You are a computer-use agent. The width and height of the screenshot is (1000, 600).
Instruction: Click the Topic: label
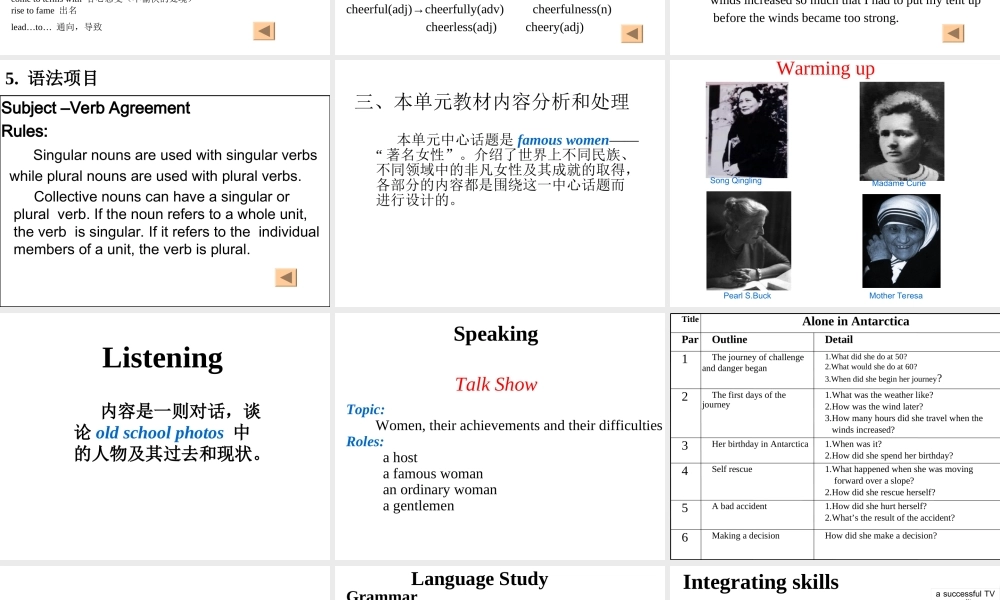365,409
